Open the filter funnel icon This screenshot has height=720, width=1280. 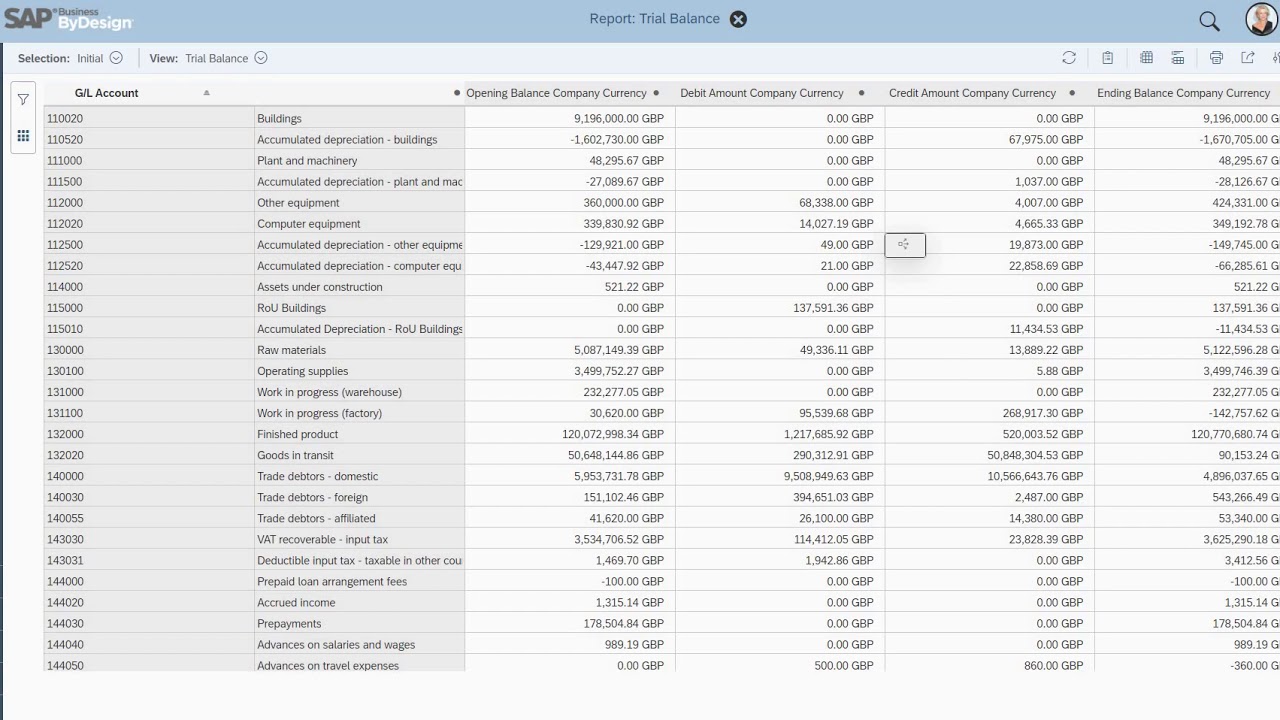pos(23,99)
